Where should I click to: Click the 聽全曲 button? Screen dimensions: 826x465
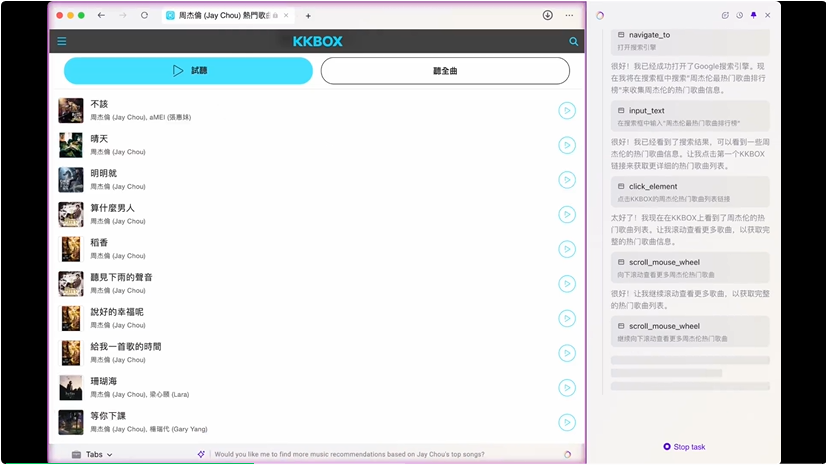(445, 71)
